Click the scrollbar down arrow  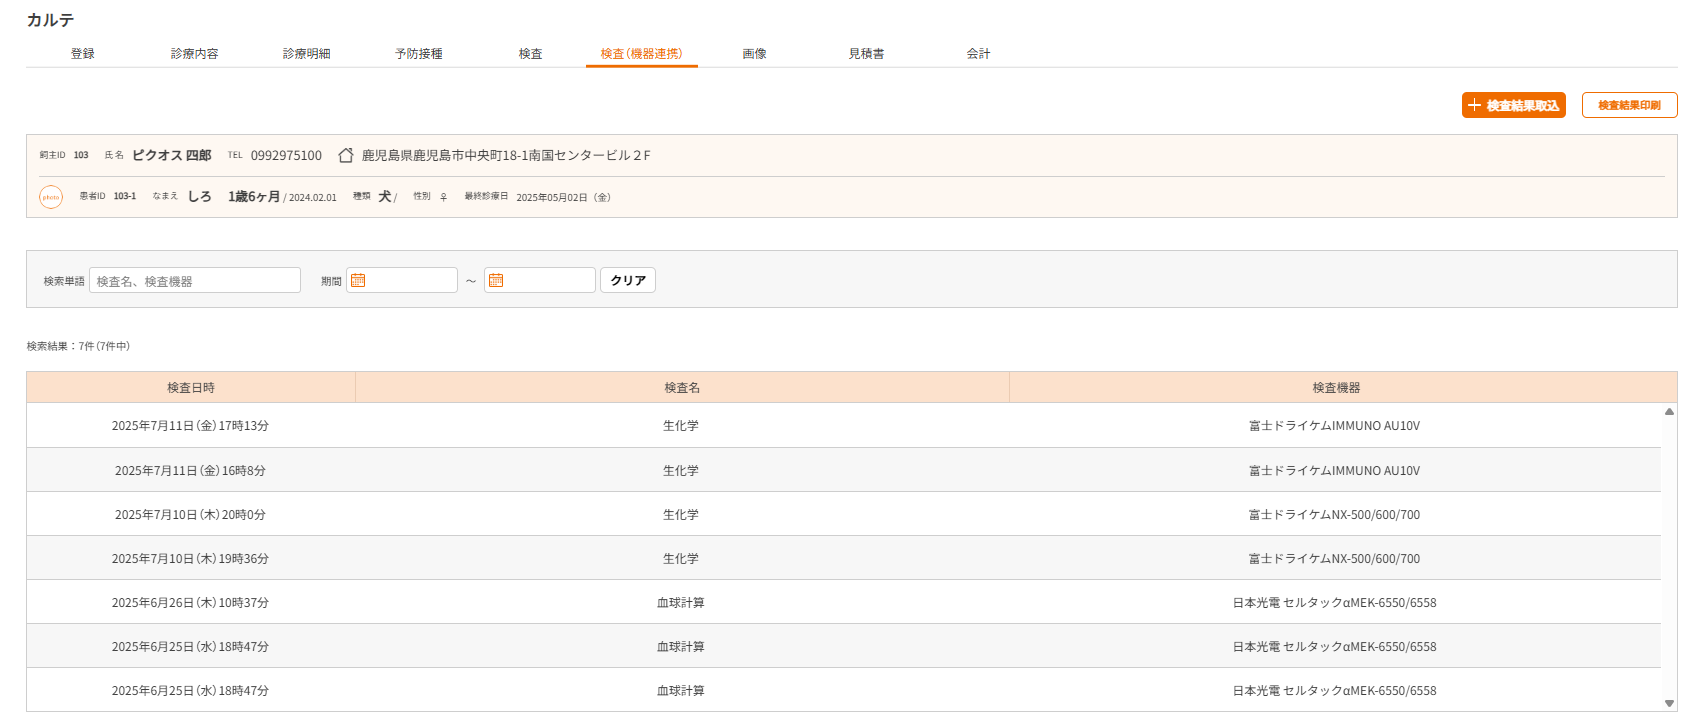point(1669,703)
